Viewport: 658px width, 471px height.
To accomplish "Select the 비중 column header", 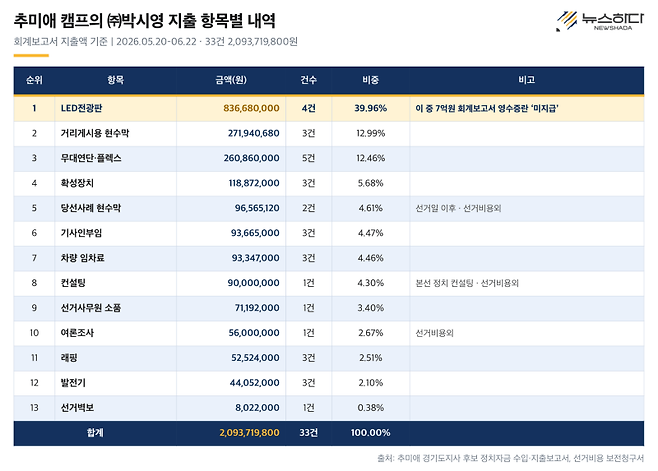I will coord(371,80).
